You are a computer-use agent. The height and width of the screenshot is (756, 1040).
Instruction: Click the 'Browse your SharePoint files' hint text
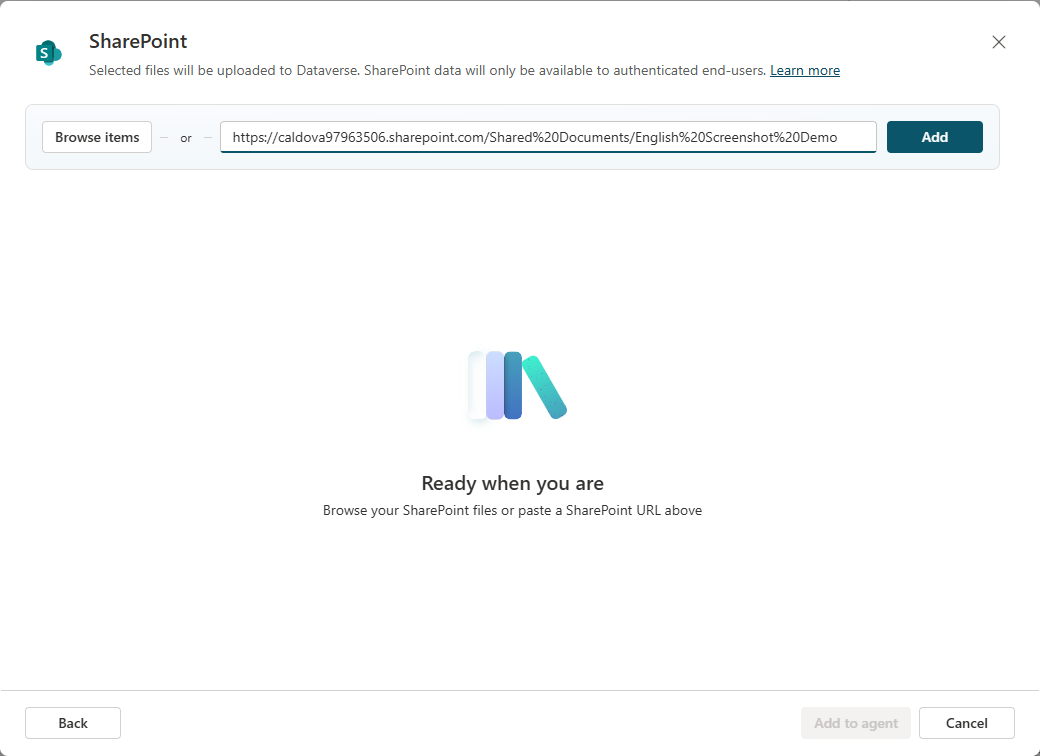click(x=513, y=510)
